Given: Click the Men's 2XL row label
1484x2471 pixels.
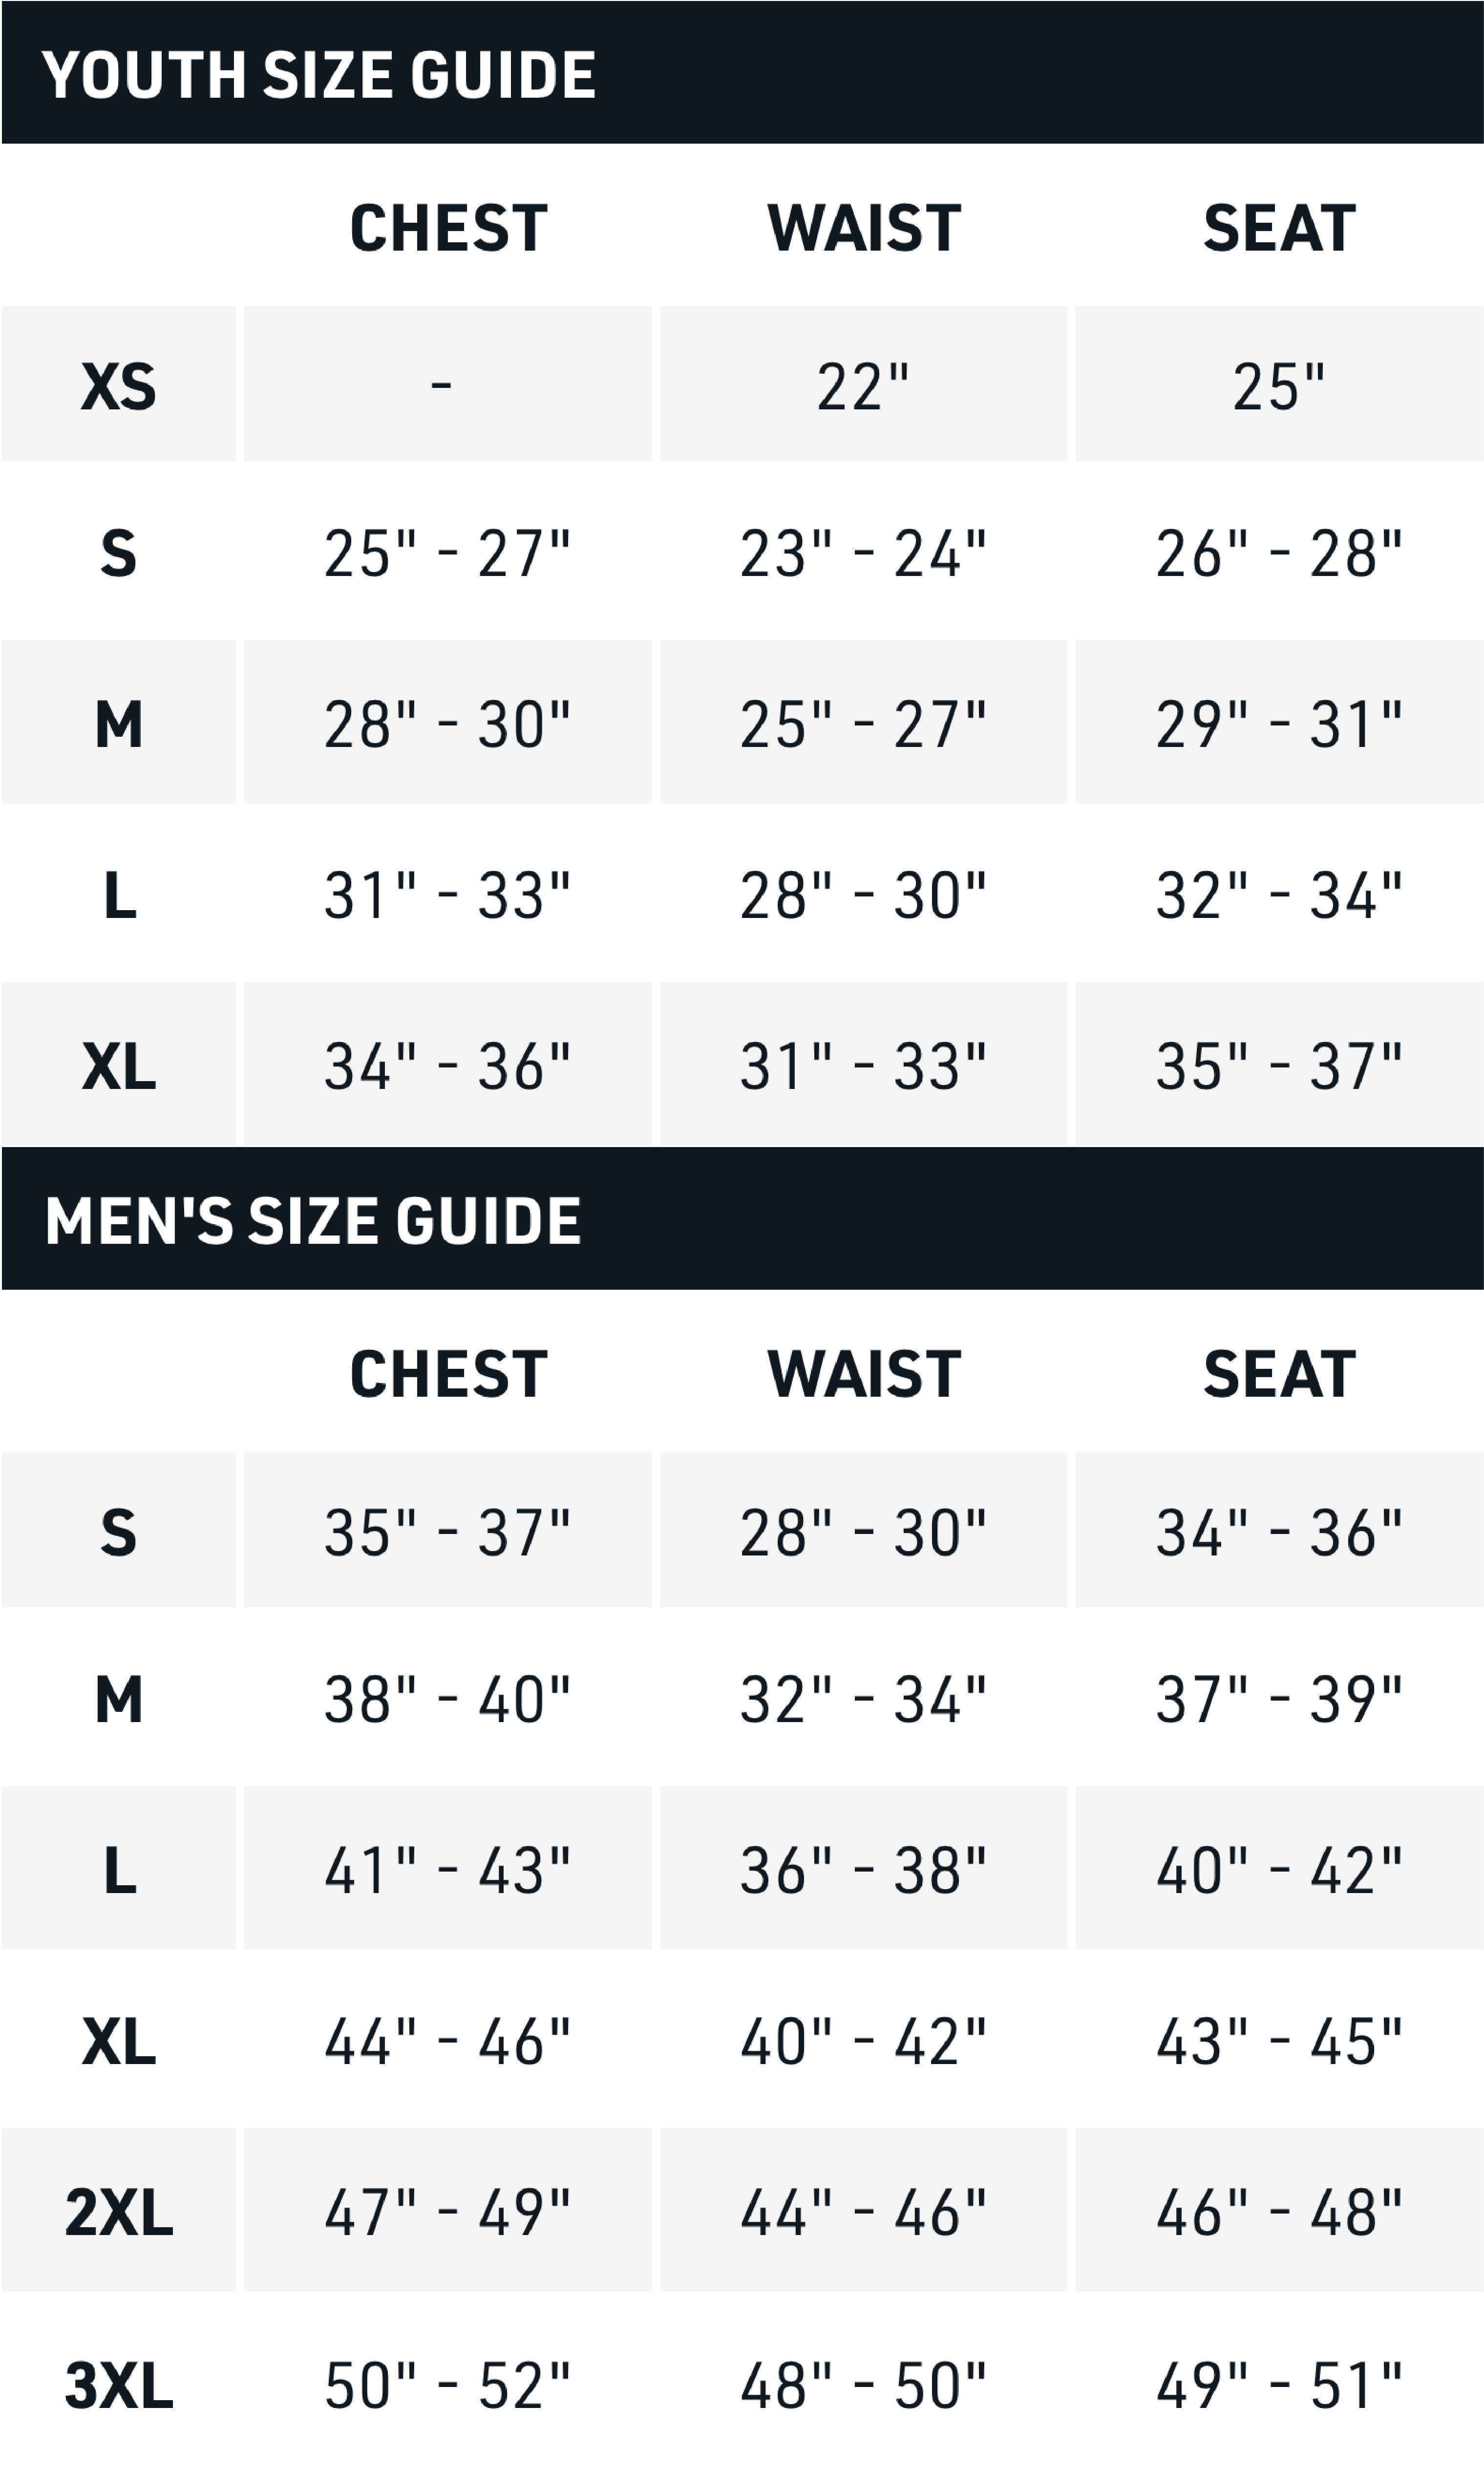Looking at the screenshot, I should click(x=119, y=2212).
